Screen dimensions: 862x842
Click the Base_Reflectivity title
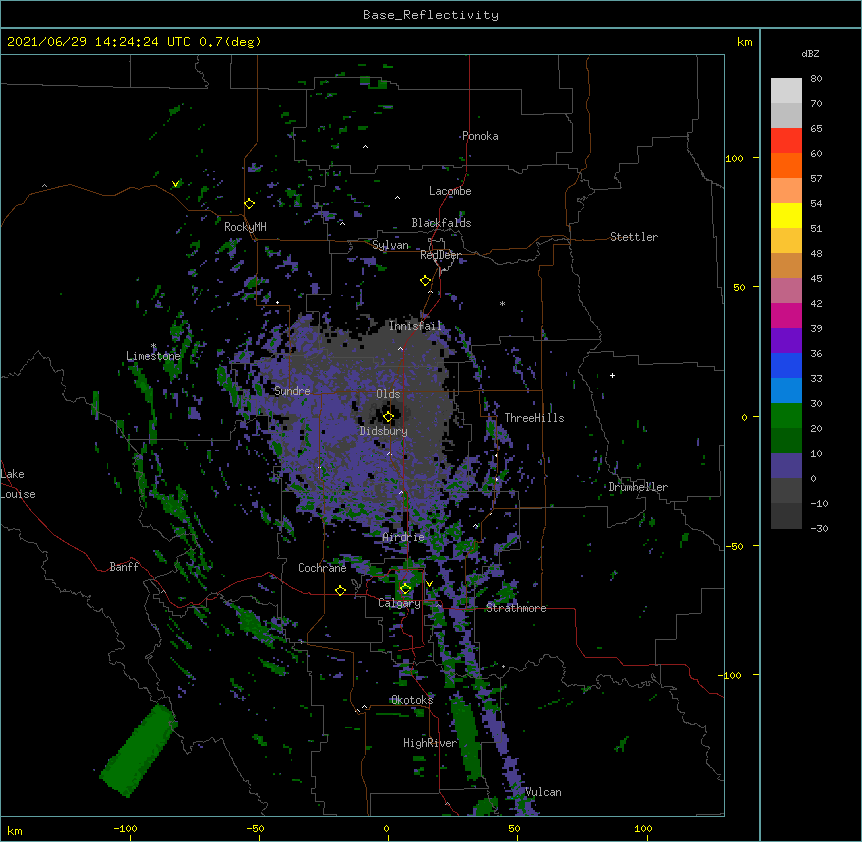point(431,15)
